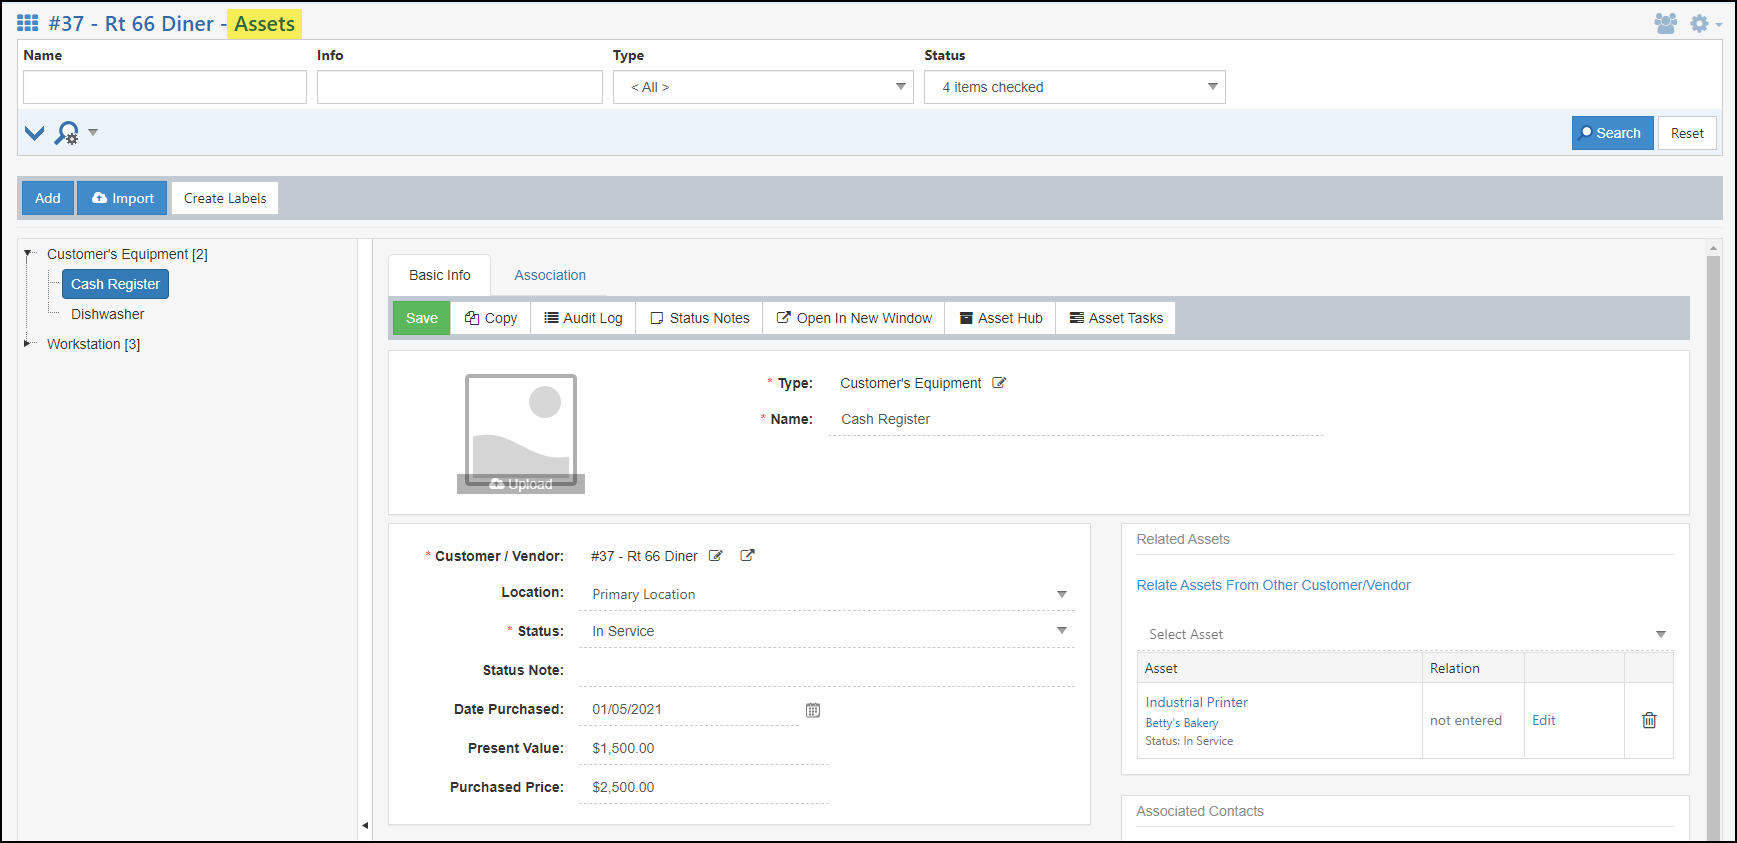This screenshot has width=1737, height=843.
Task: Select the Basic Info tab
Action: click(440, 275)
